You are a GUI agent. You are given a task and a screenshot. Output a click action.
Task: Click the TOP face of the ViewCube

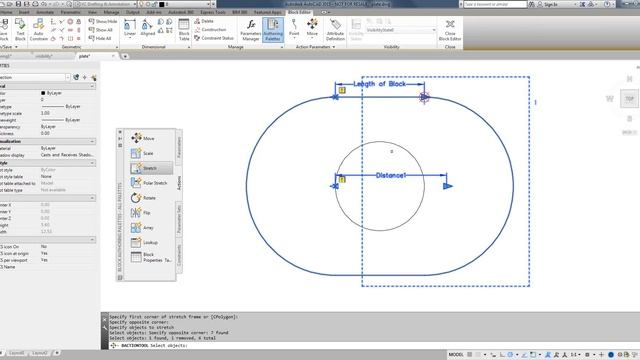pyautogui.click(x=629, y=99)
